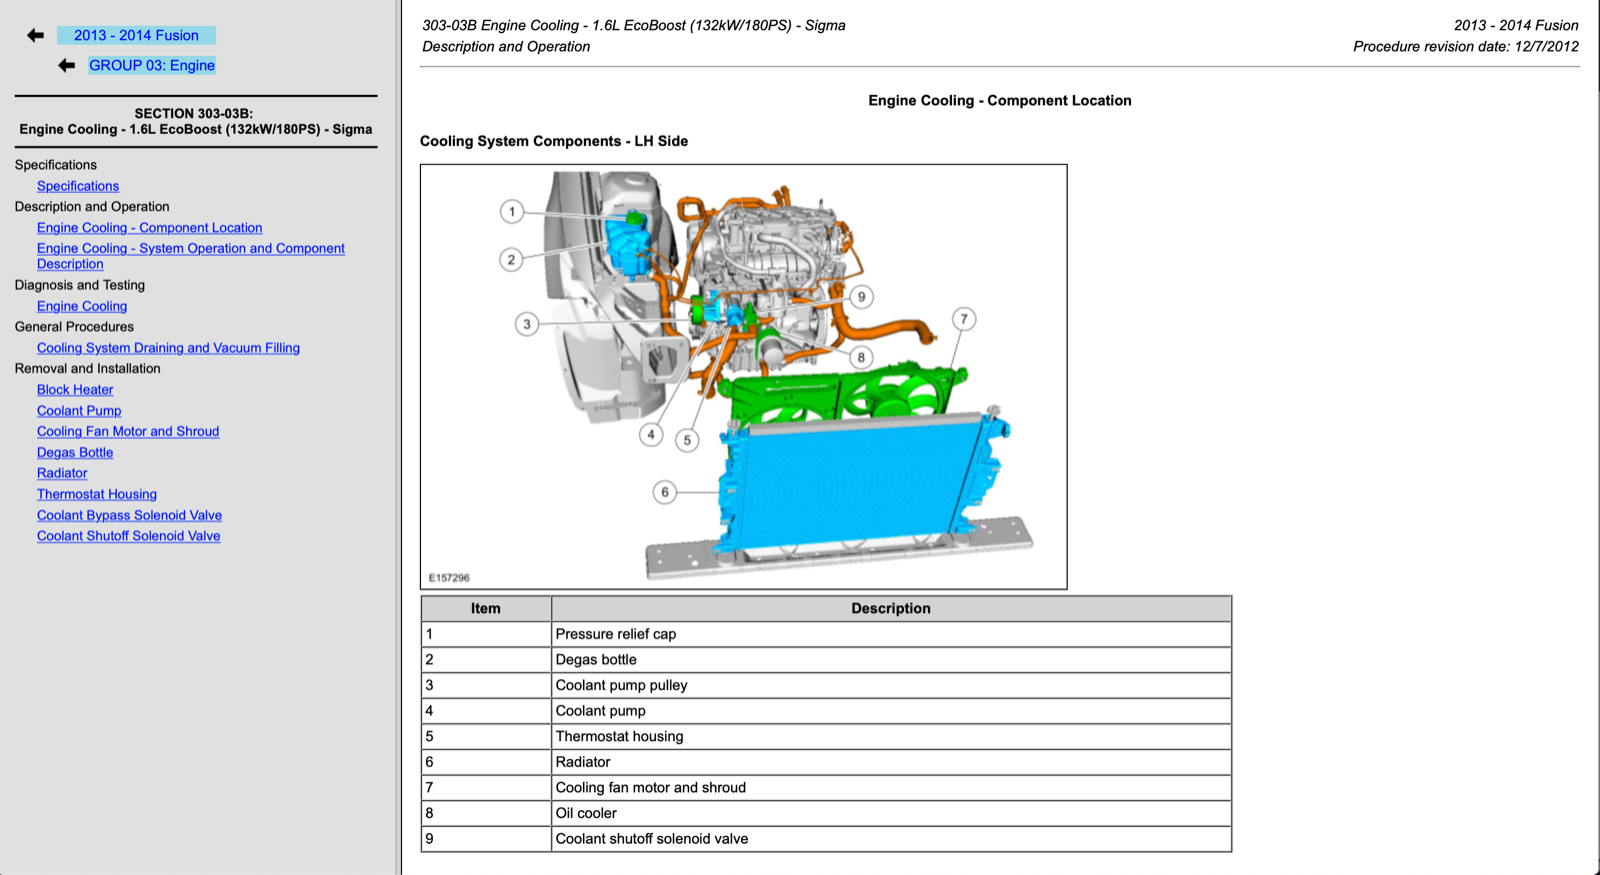Open the Degas Bottle procedure
This screenshot has width=1600, height=875.
click(x=75, y=453)
